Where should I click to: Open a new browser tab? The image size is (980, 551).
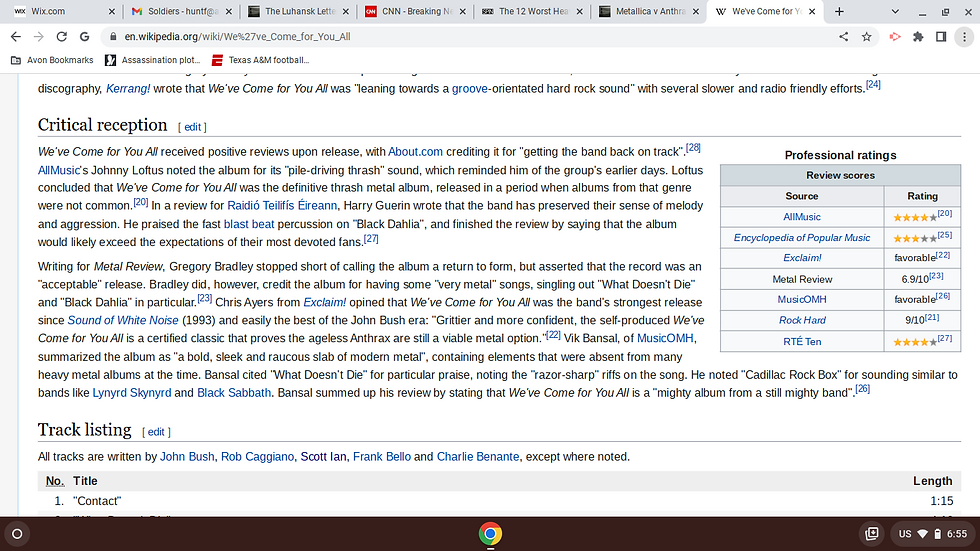coord(839,11)
